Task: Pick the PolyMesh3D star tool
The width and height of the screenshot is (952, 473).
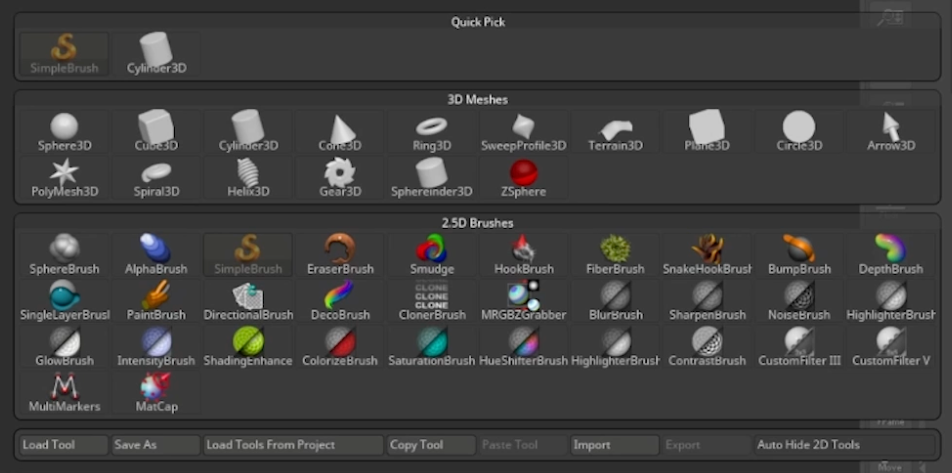Action: click(64, 178)
